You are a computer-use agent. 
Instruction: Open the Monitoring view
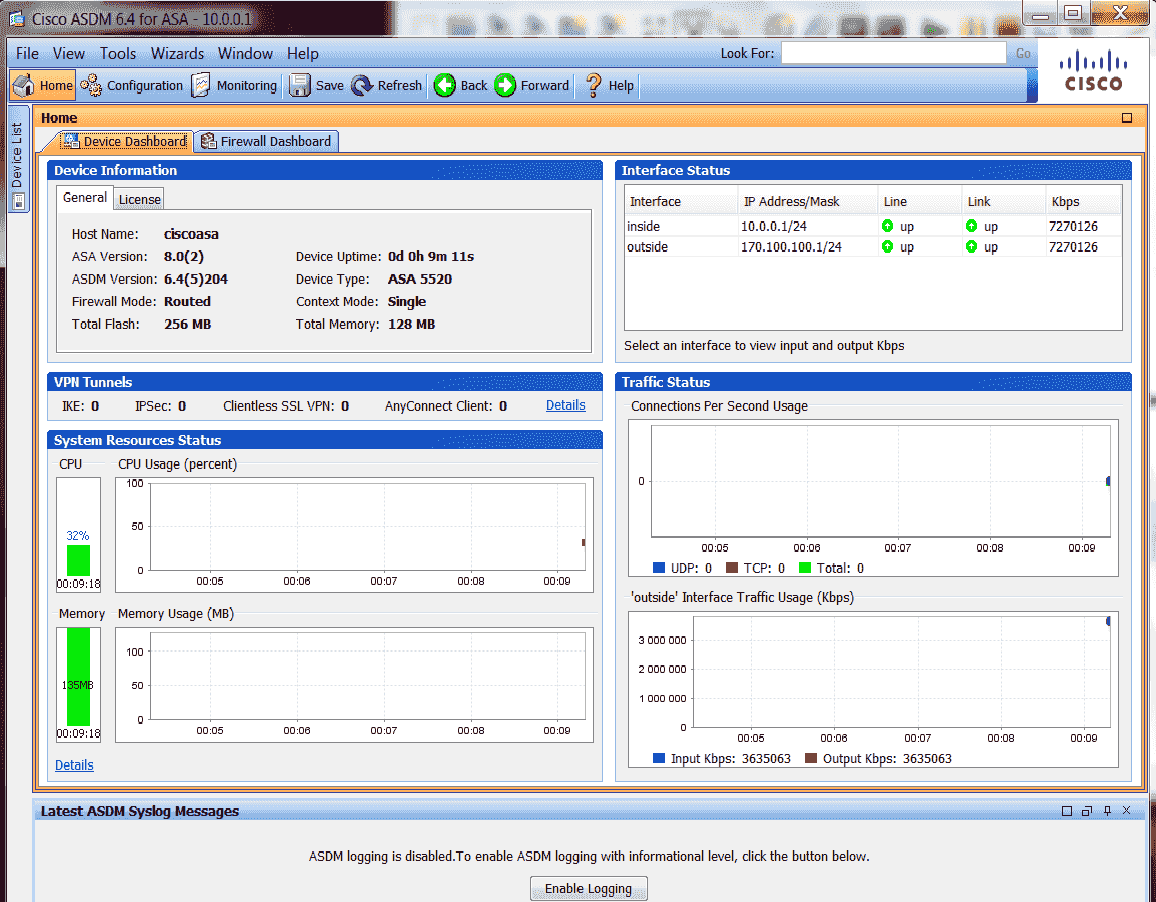(x=234, y=86)
